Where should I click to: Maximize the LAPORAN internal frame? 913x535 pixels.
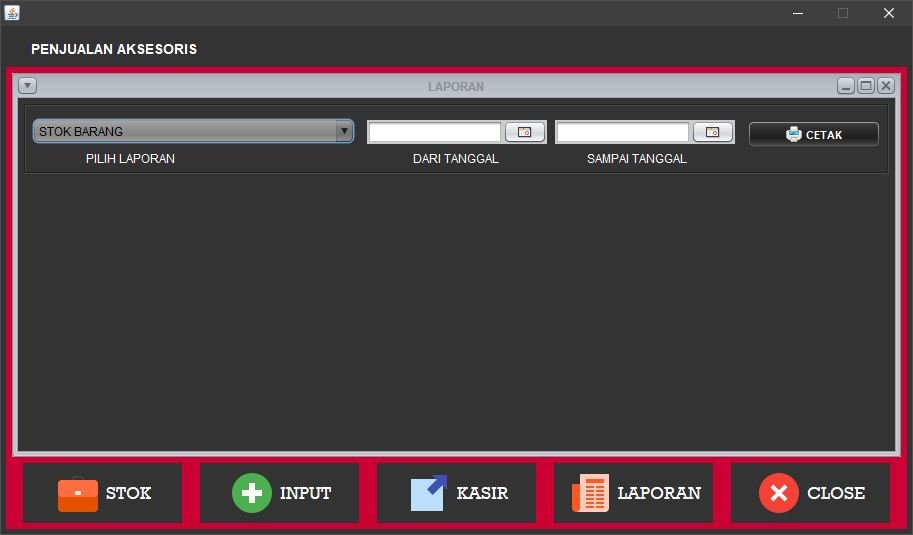[866, 86]
